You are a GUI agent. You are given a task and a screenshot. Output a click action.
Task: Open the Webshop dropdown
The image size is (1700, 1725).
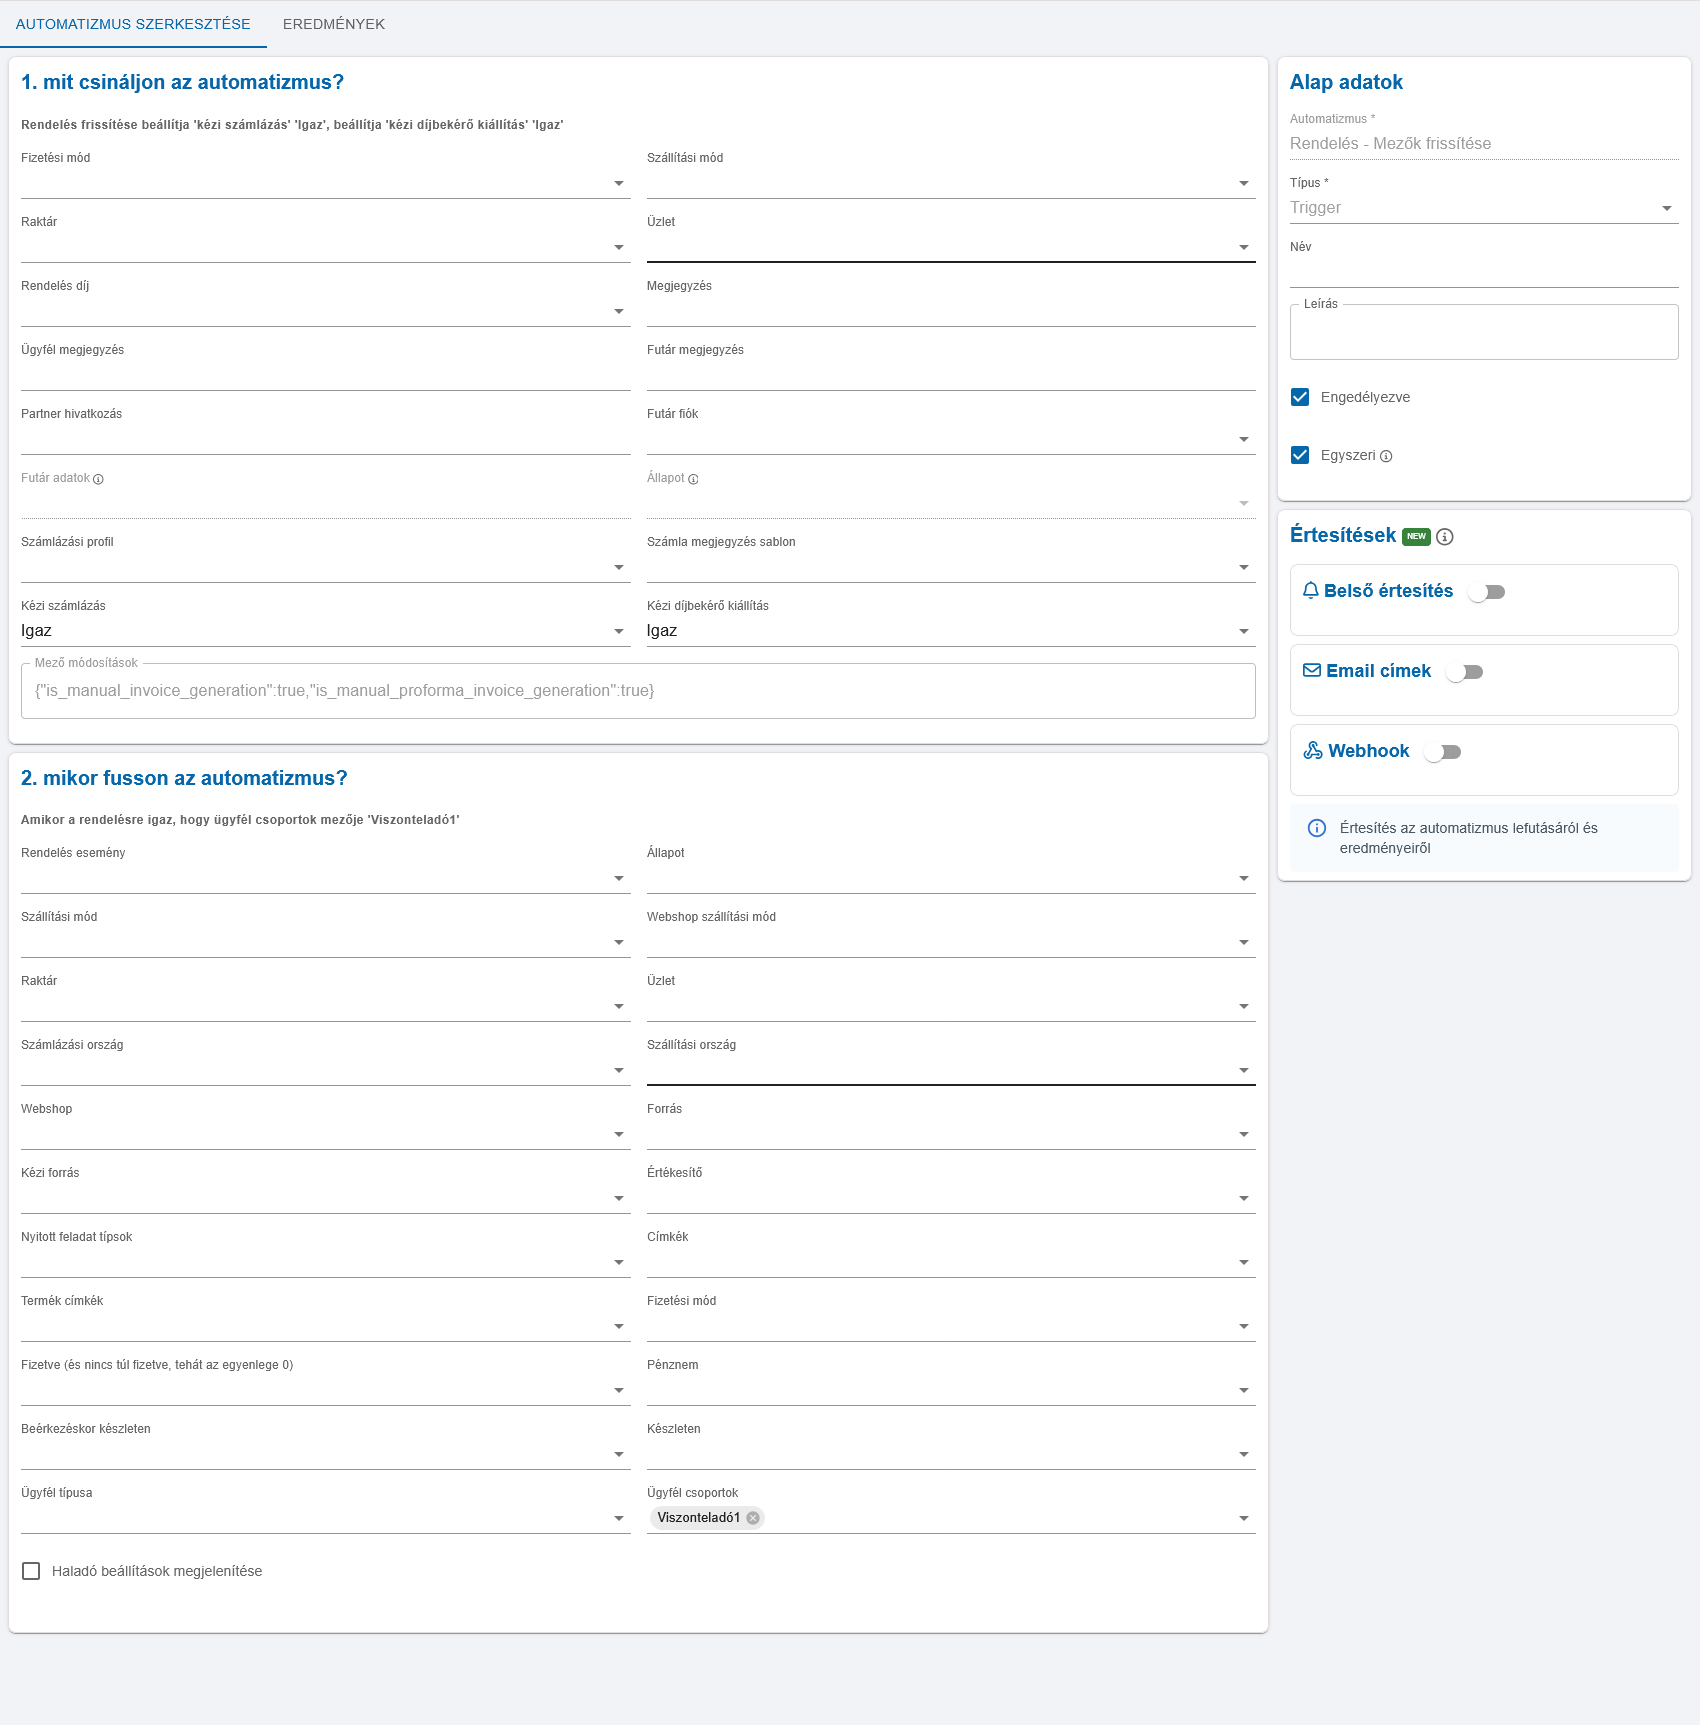[326, 1134]
